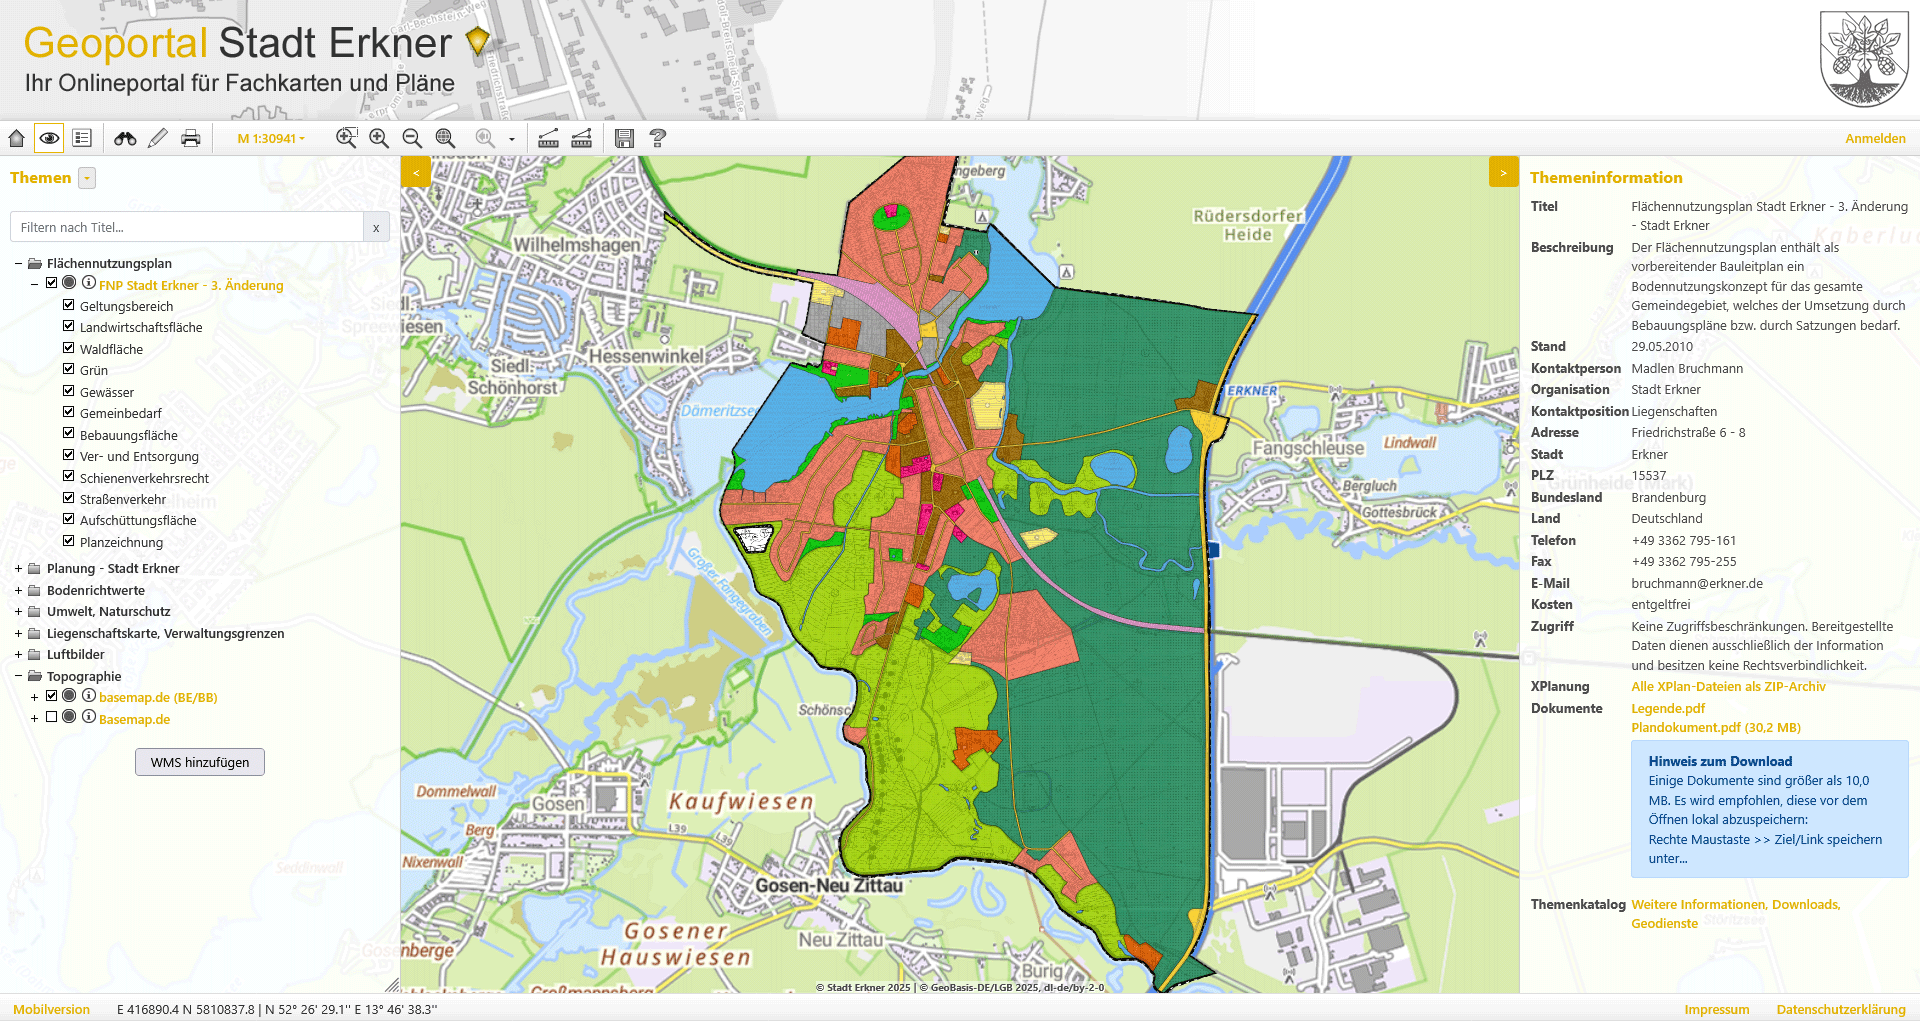This screenshot has width=1920, height=1024.
Task: Click the print map icon
Action: [x=191, y=138]
